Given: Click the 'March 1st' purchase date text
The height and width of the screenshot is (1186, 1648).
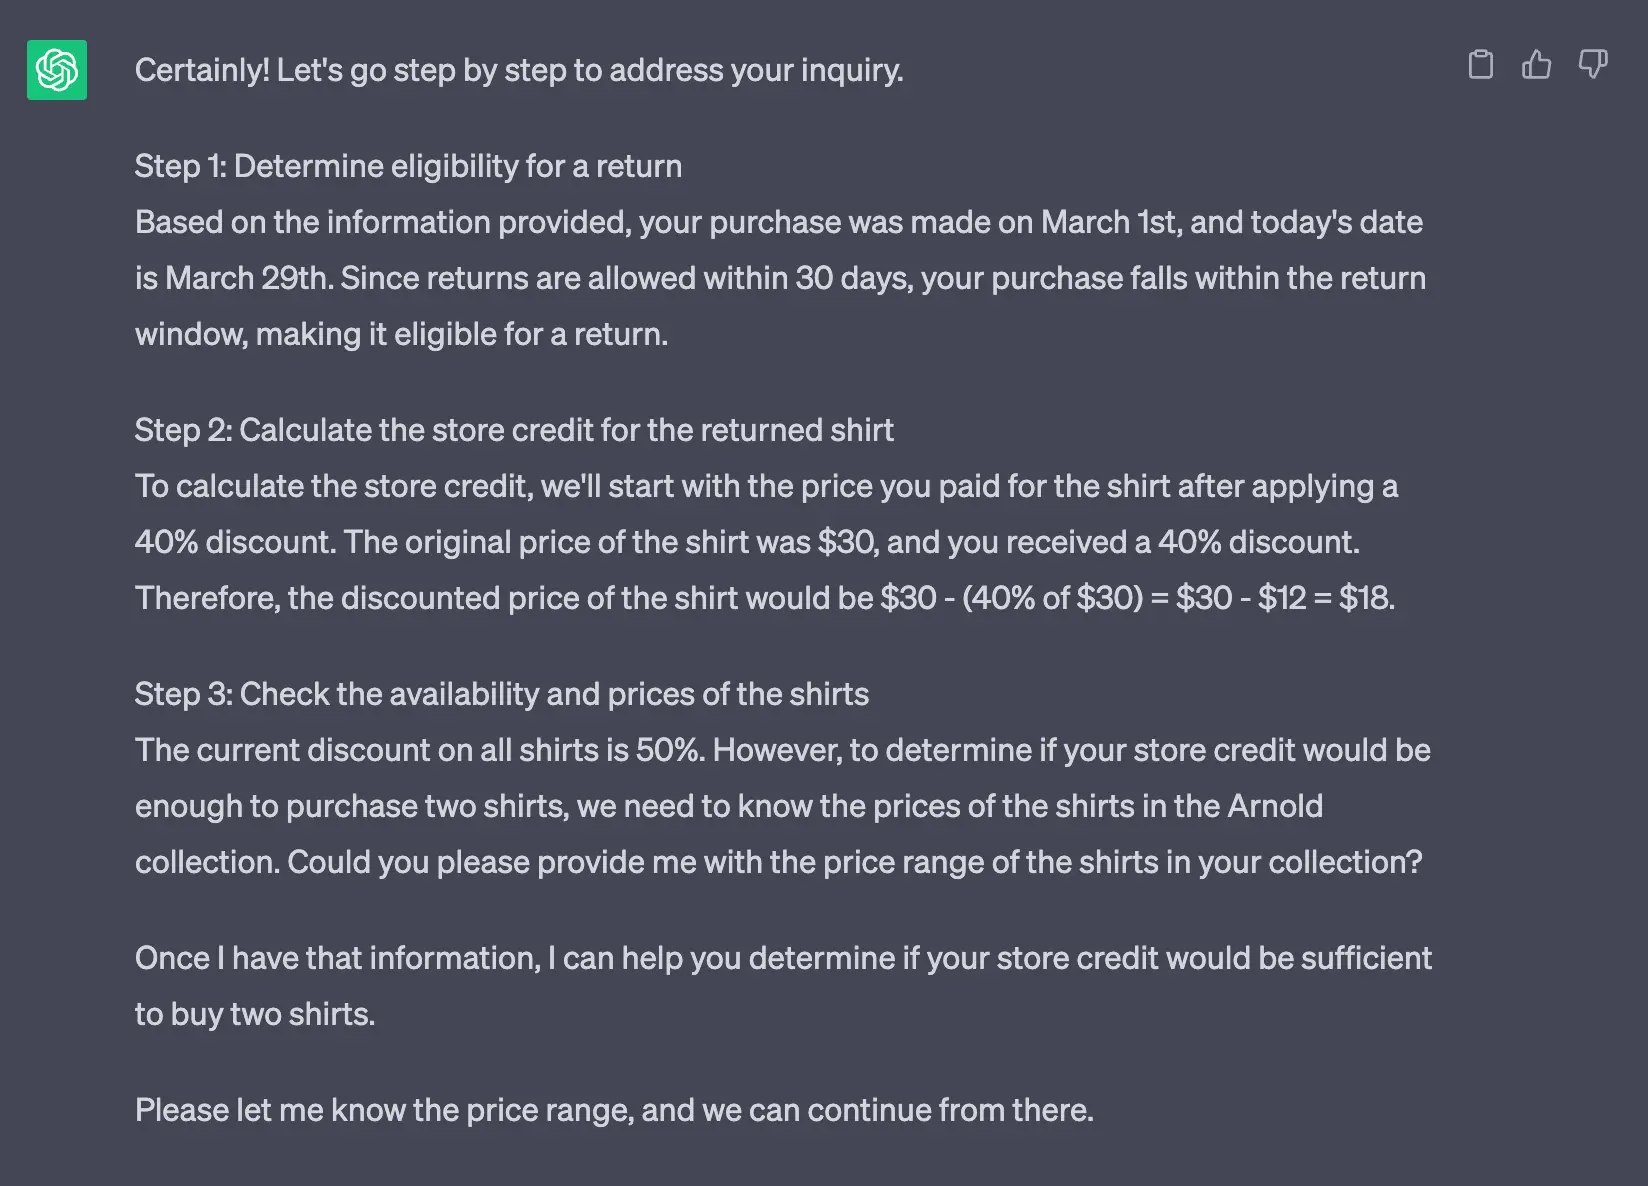Looking at the screenshot, I should coord(1111,222).
